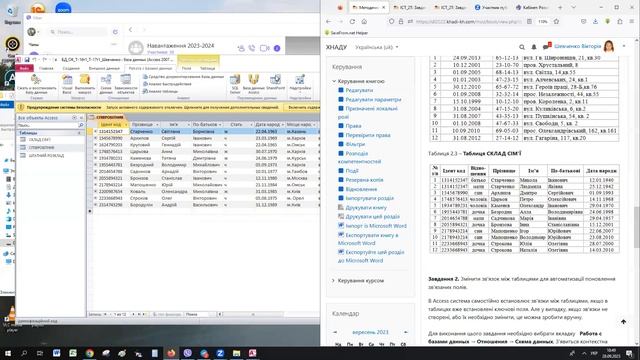The width and height of the screenshot is (640, 360).
Task: Click datasheet search box in record navigator
Action: pyautogui.click(x=198, y=314)
